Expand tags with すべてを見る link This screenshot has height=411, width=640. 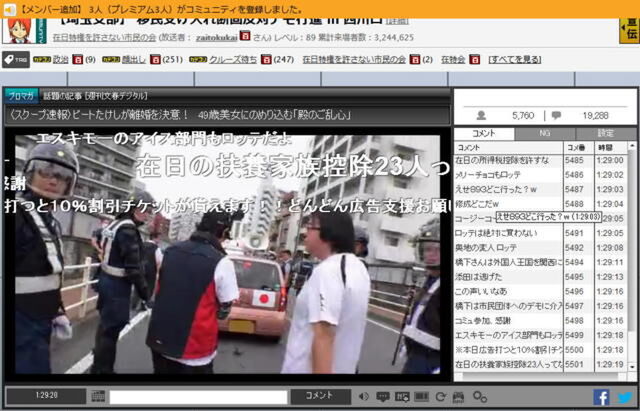pos(515,60)
